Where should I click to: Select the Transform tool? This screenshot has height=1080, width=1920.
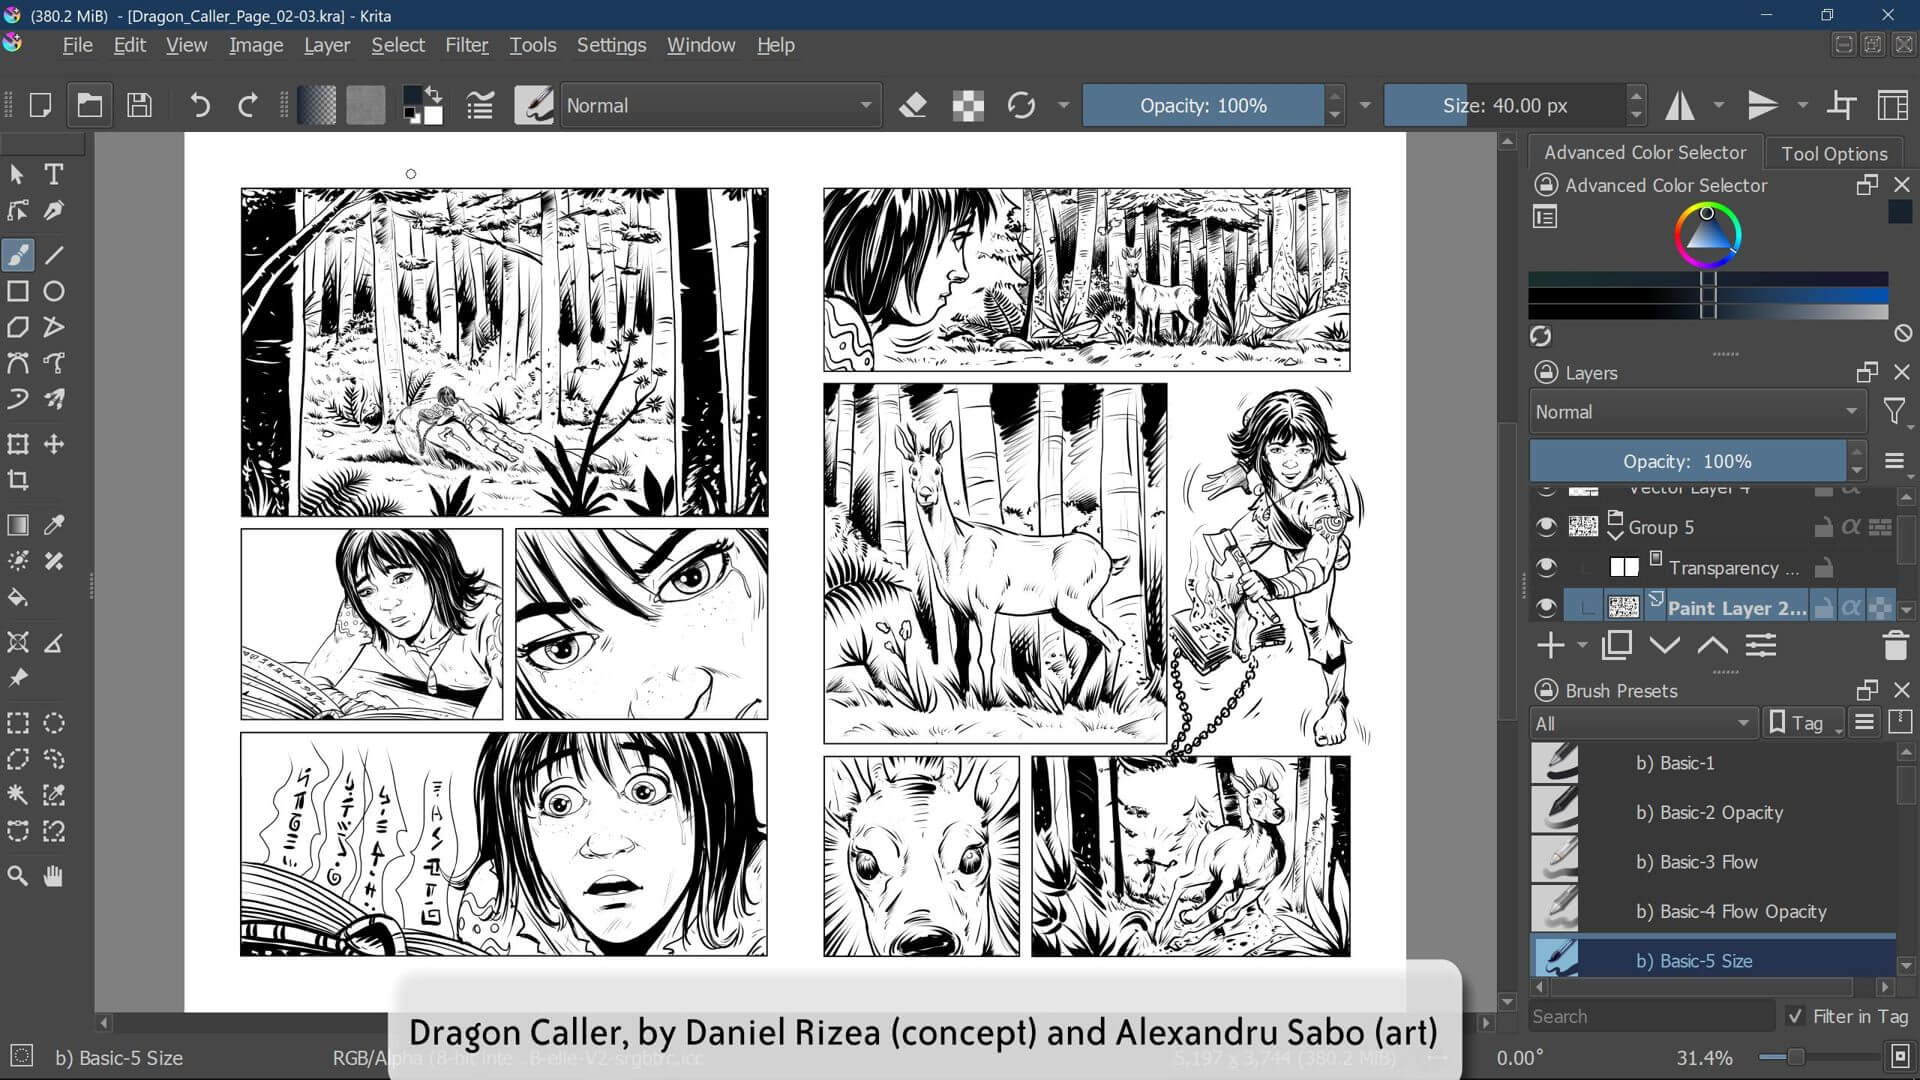pos(16,444)
